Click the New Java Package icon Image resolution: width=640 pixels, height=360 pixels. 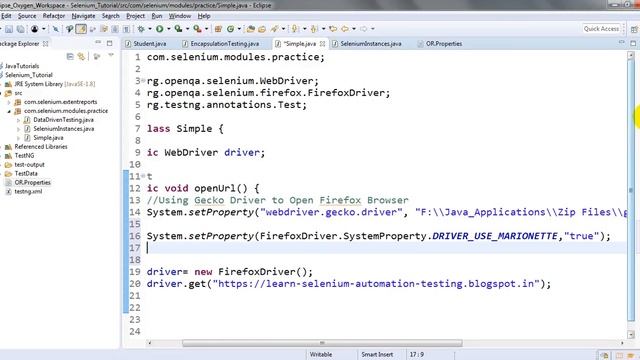[218, 29]
